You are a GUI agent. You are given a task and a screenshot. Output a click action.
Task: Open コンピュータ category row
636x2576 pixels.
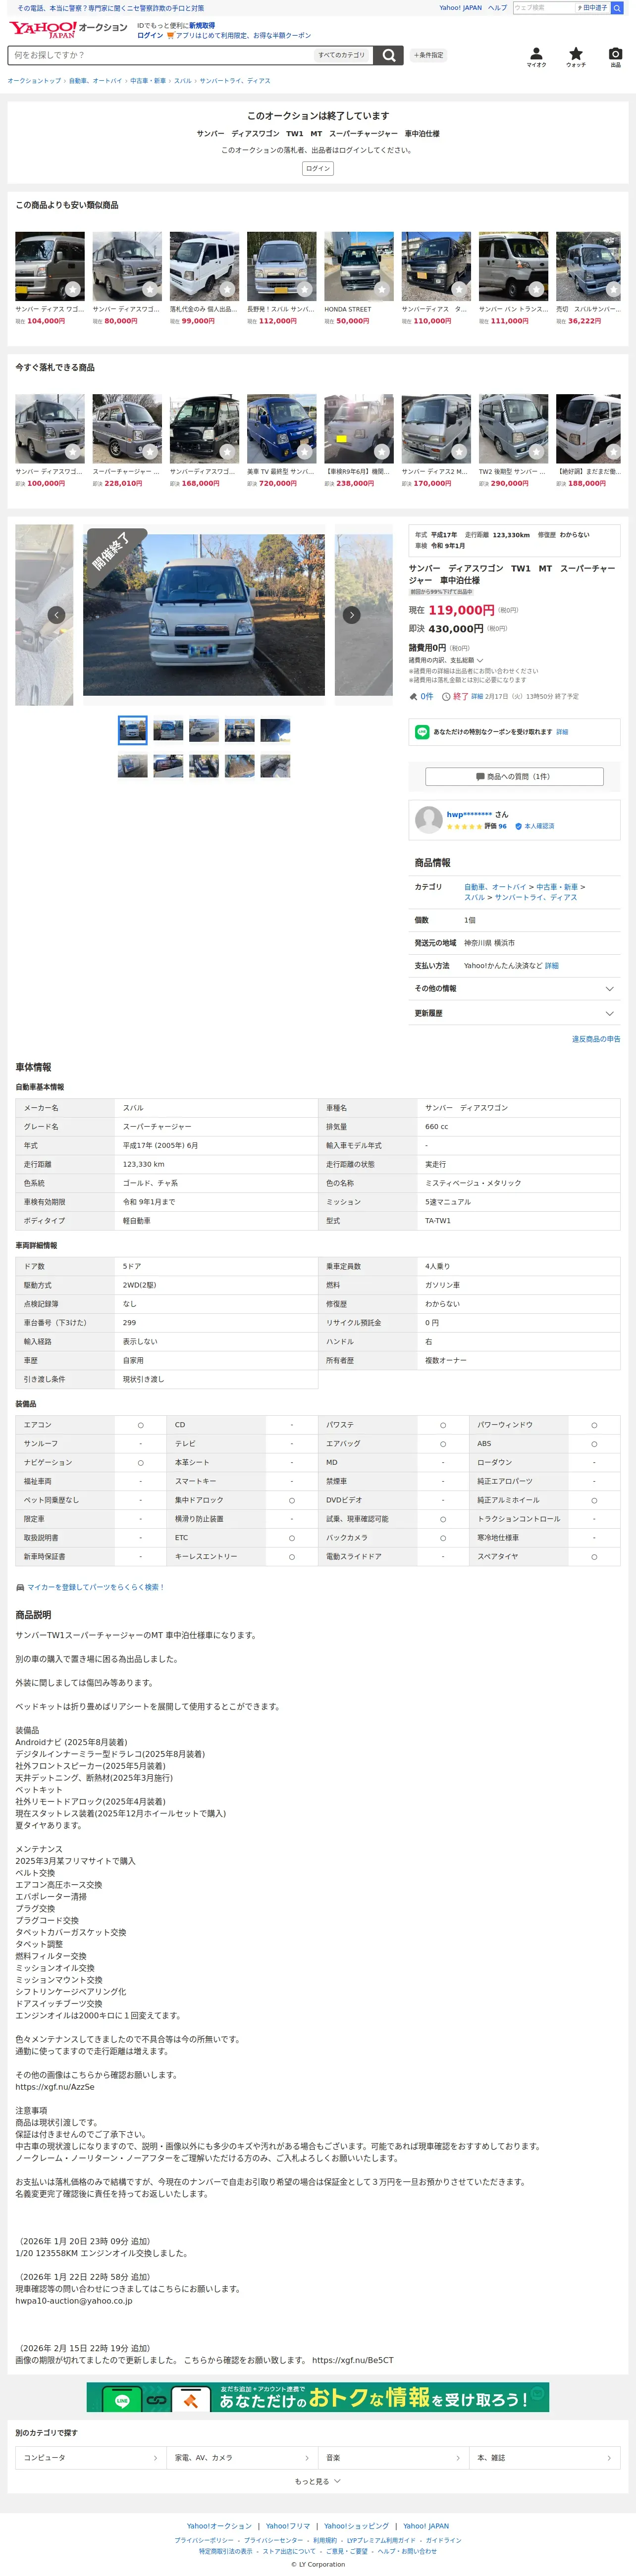point(91,2457)
